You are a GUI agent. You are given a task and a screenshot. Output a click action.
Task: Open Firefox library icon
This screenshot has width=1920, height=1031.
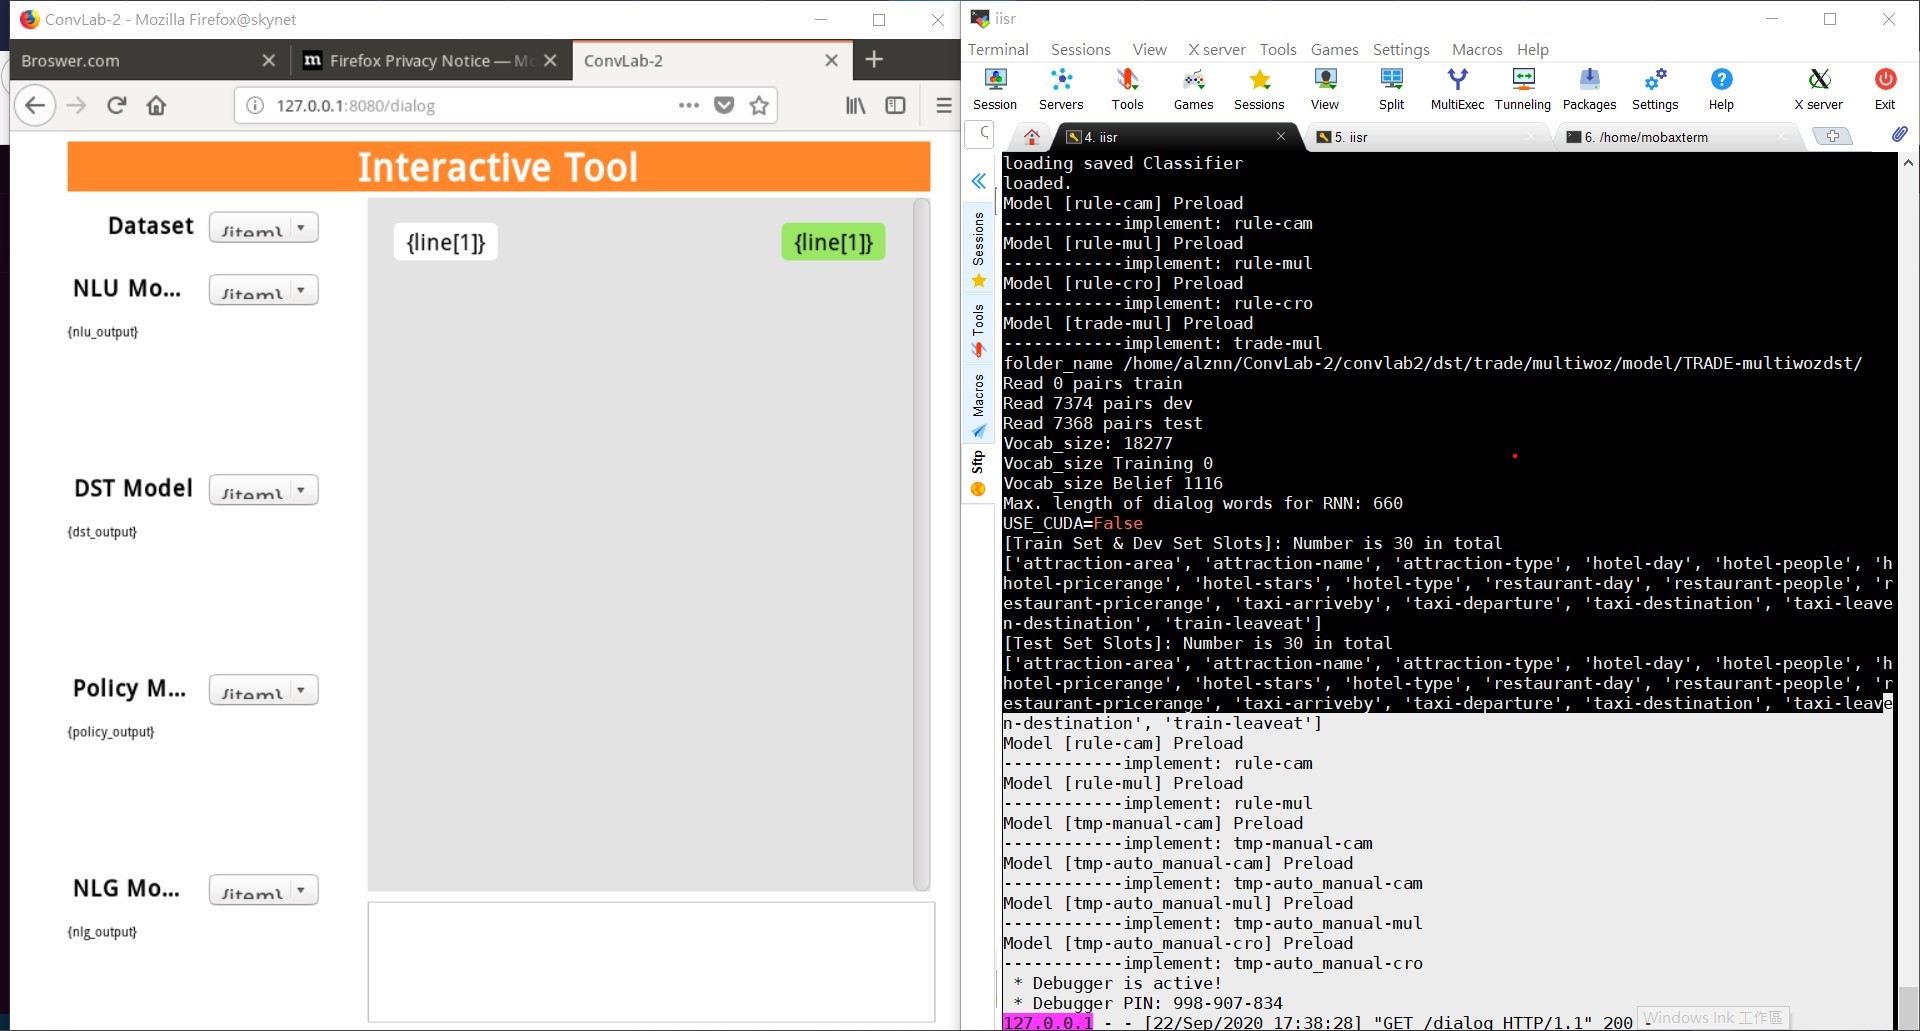855,105
